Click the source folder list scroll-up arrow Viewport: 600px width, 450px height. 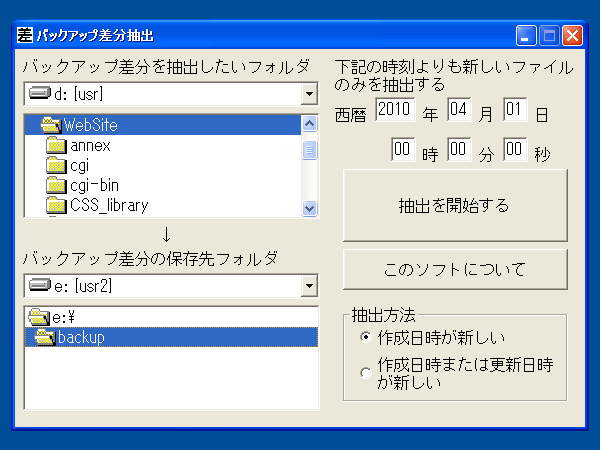309,124
